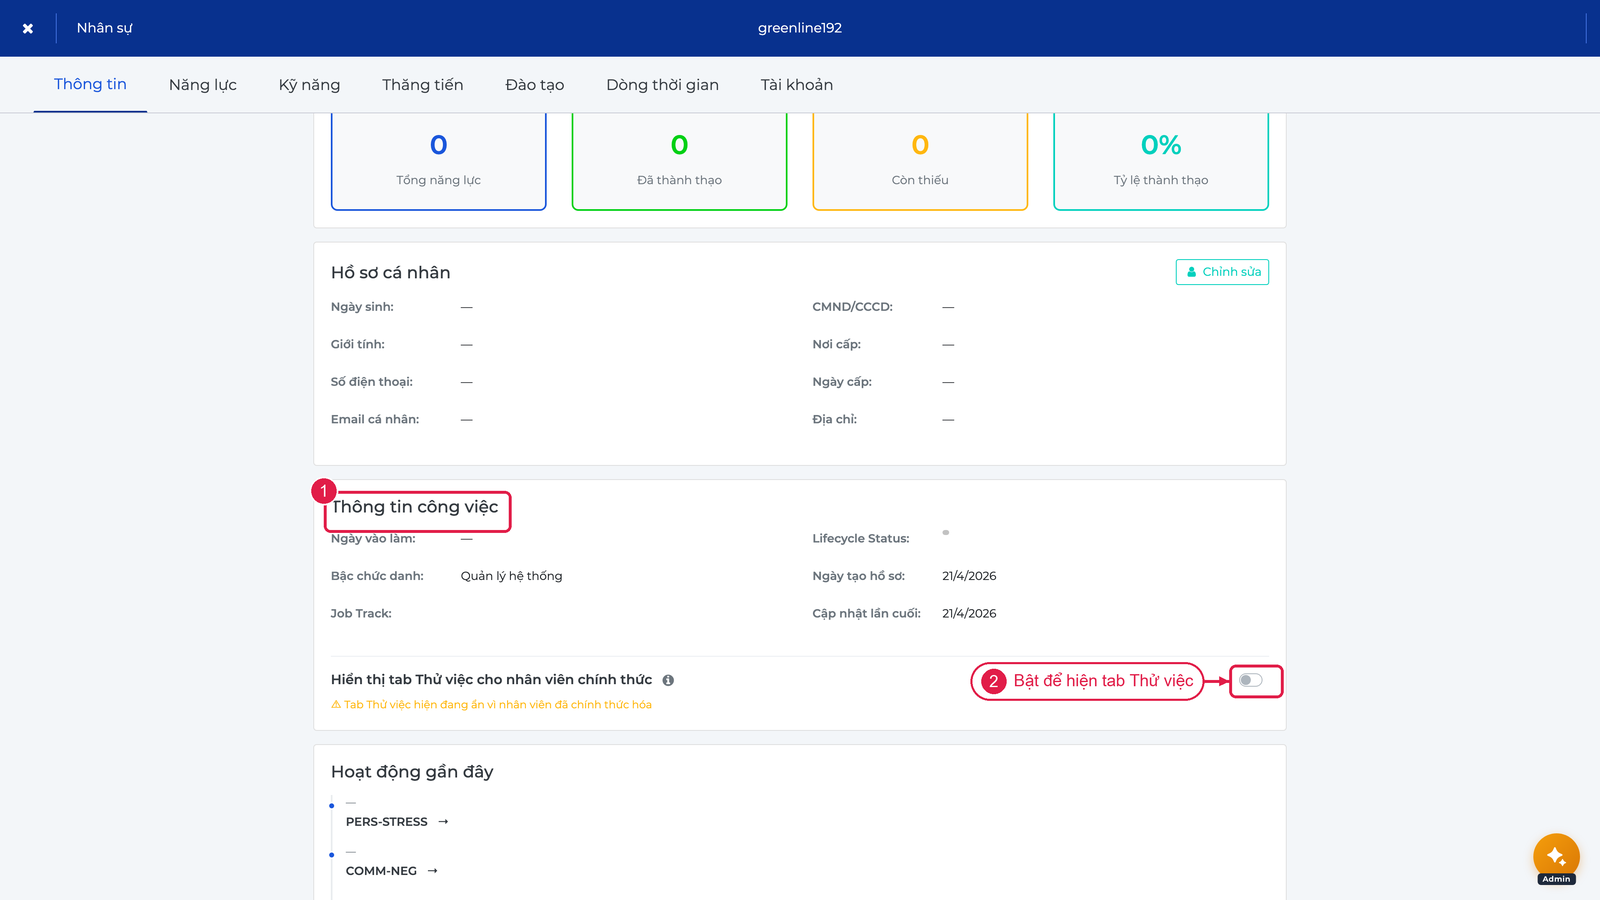Image resolution: width=1600 pixels, height=900 pixels.
Task: Open the Năng lực tab
Action: click(x=203, y=85)
